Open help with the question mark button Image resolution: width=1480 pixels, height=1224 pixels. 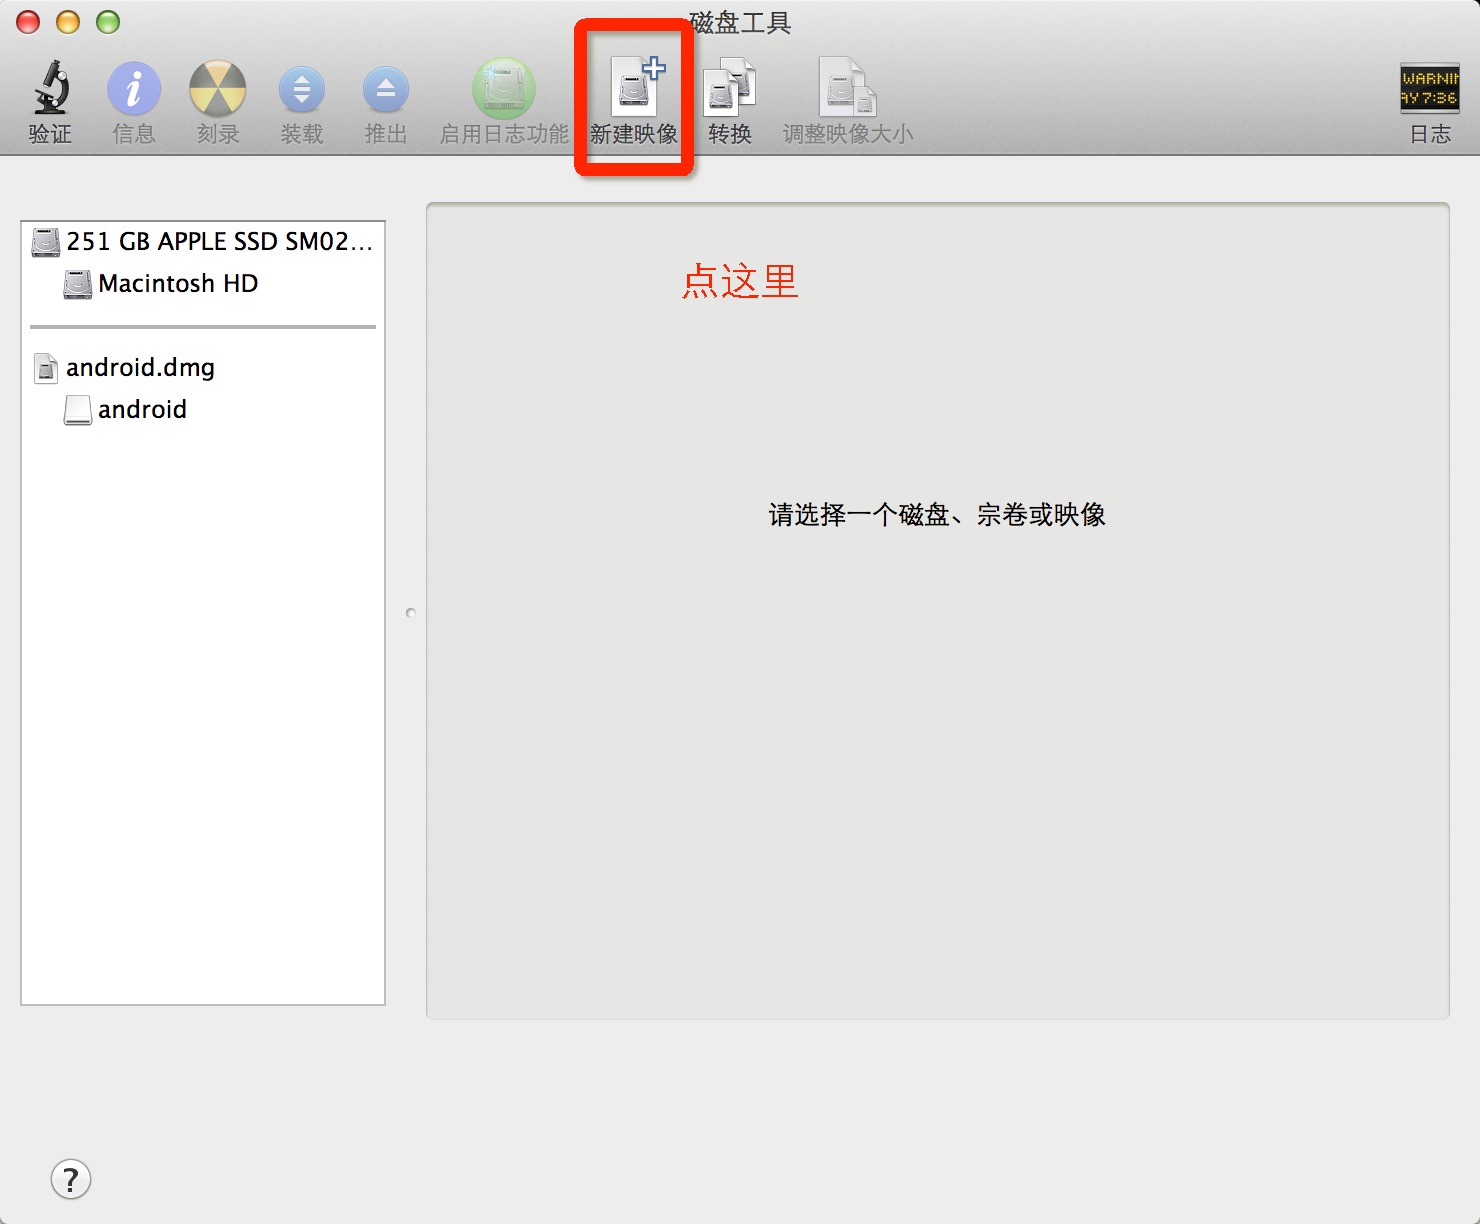pos(71,1180)
